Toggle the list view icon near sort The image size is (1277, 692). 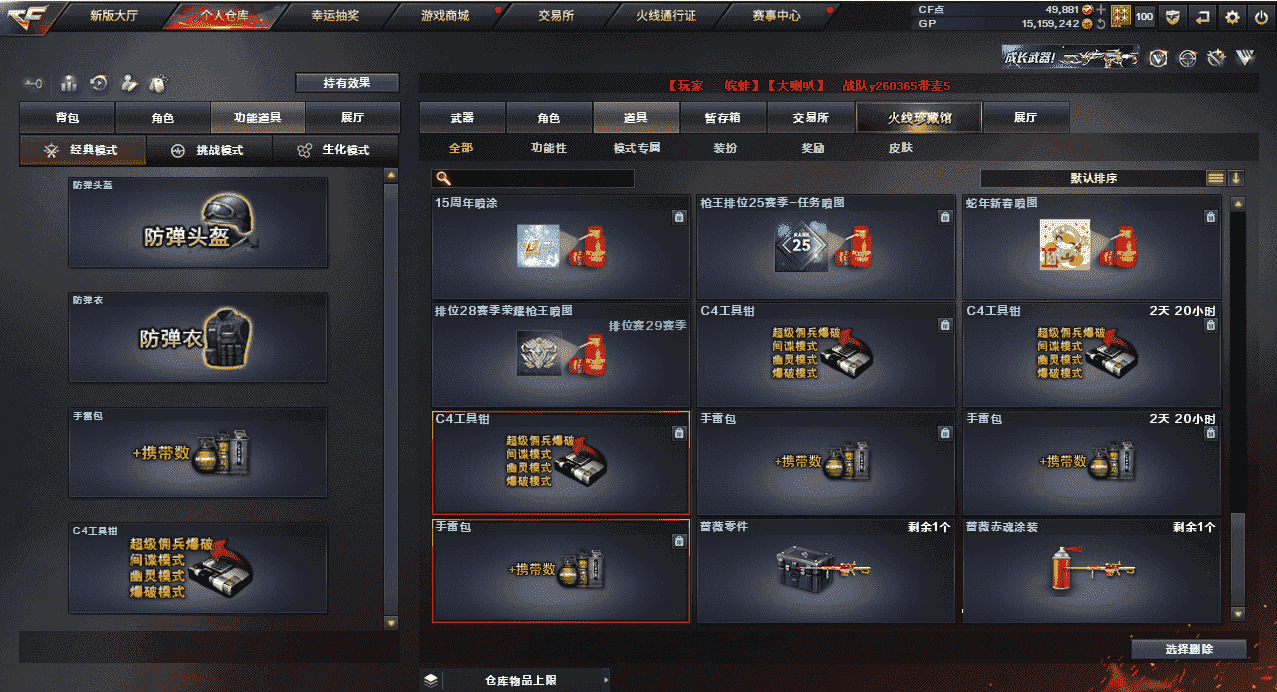coord(1216,178)
